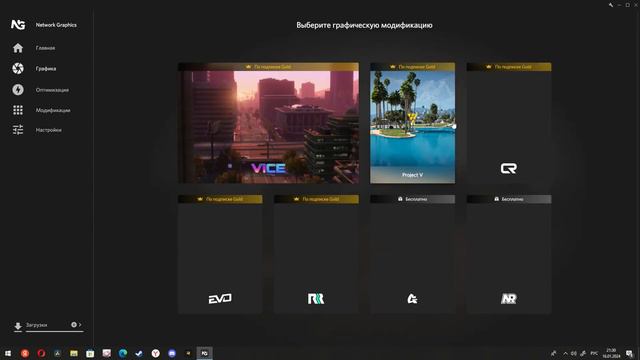
Task: Open Microsoft Edge from the taskbar
Action: [123, 353]
